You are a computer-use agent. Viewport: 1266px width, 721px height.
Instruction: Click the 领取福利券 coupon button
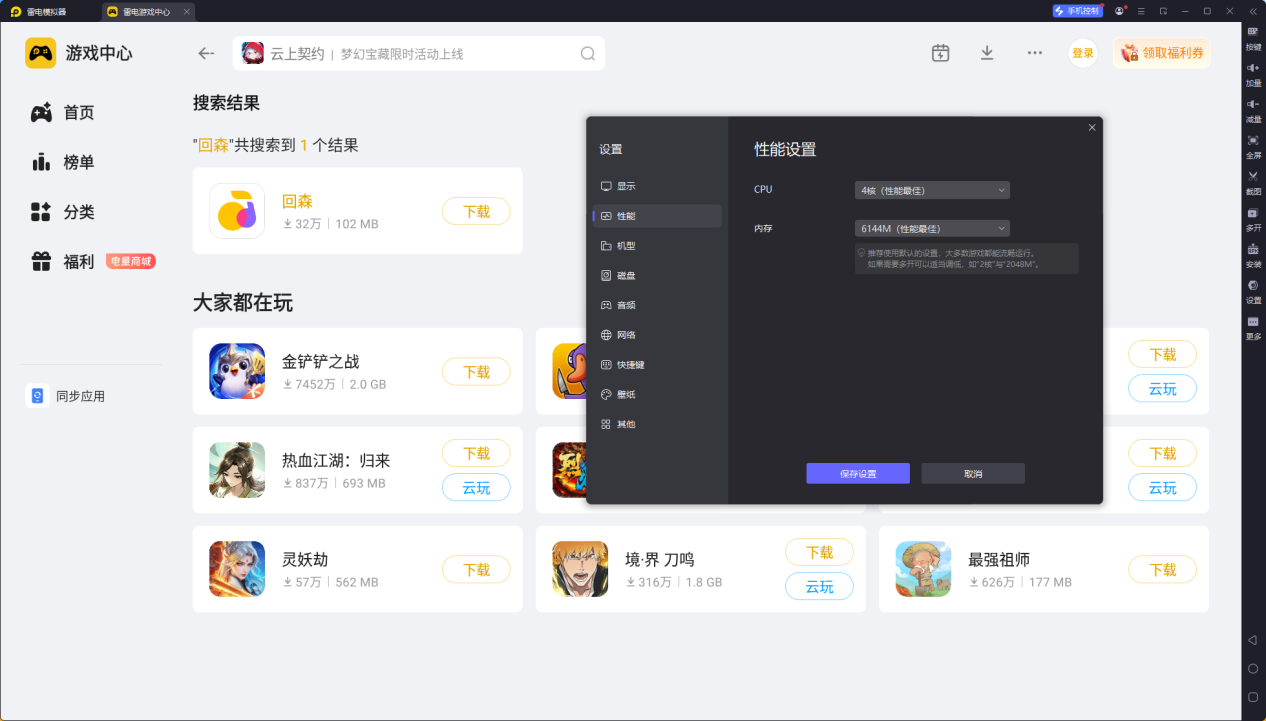click(1161, 53)
